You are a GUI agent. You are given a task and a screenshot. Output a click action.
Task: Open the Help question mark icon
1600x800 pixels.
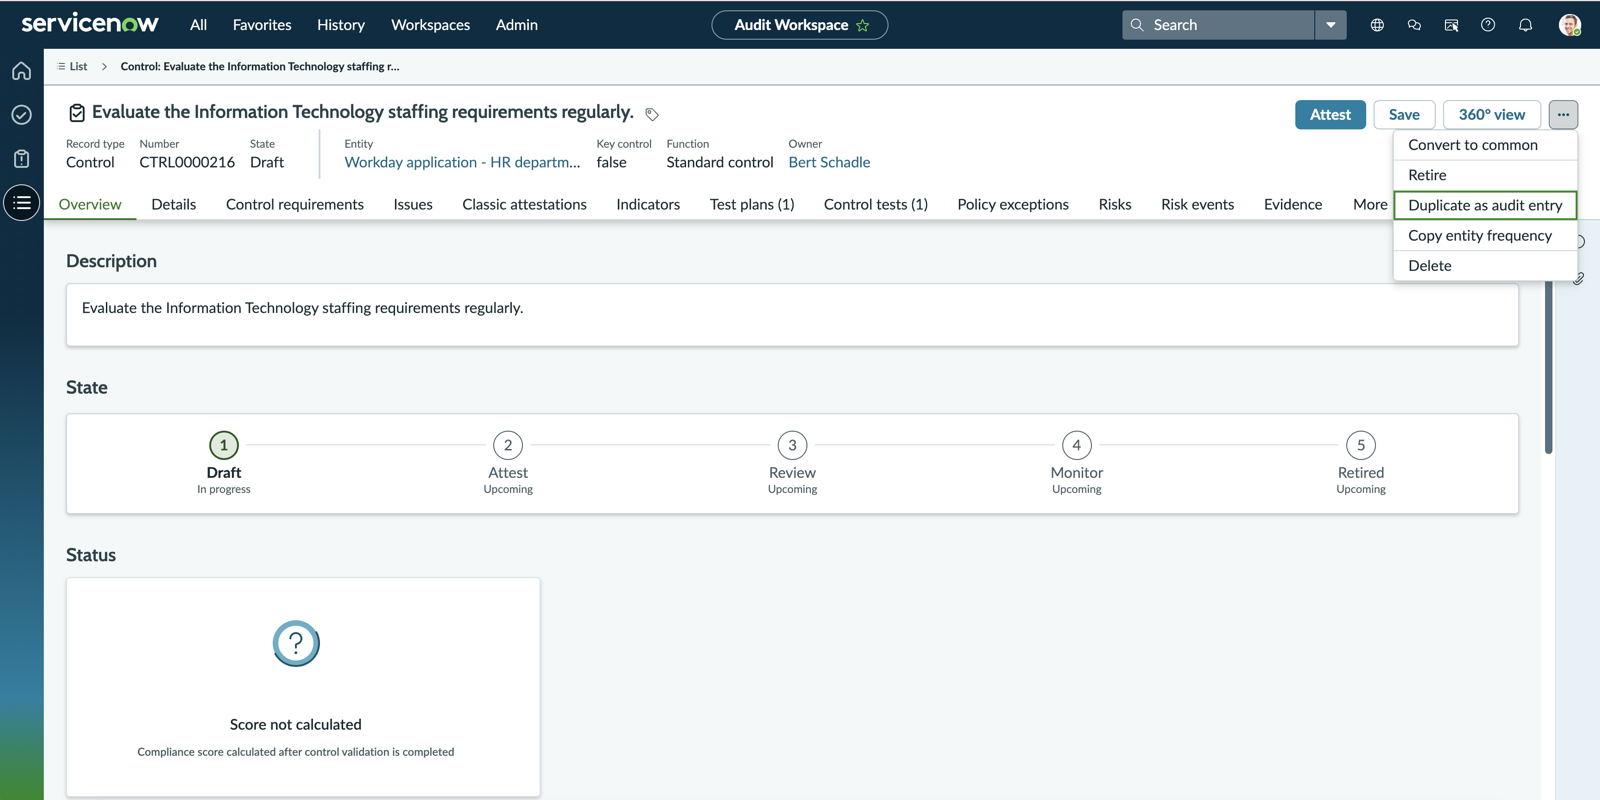1488,25
